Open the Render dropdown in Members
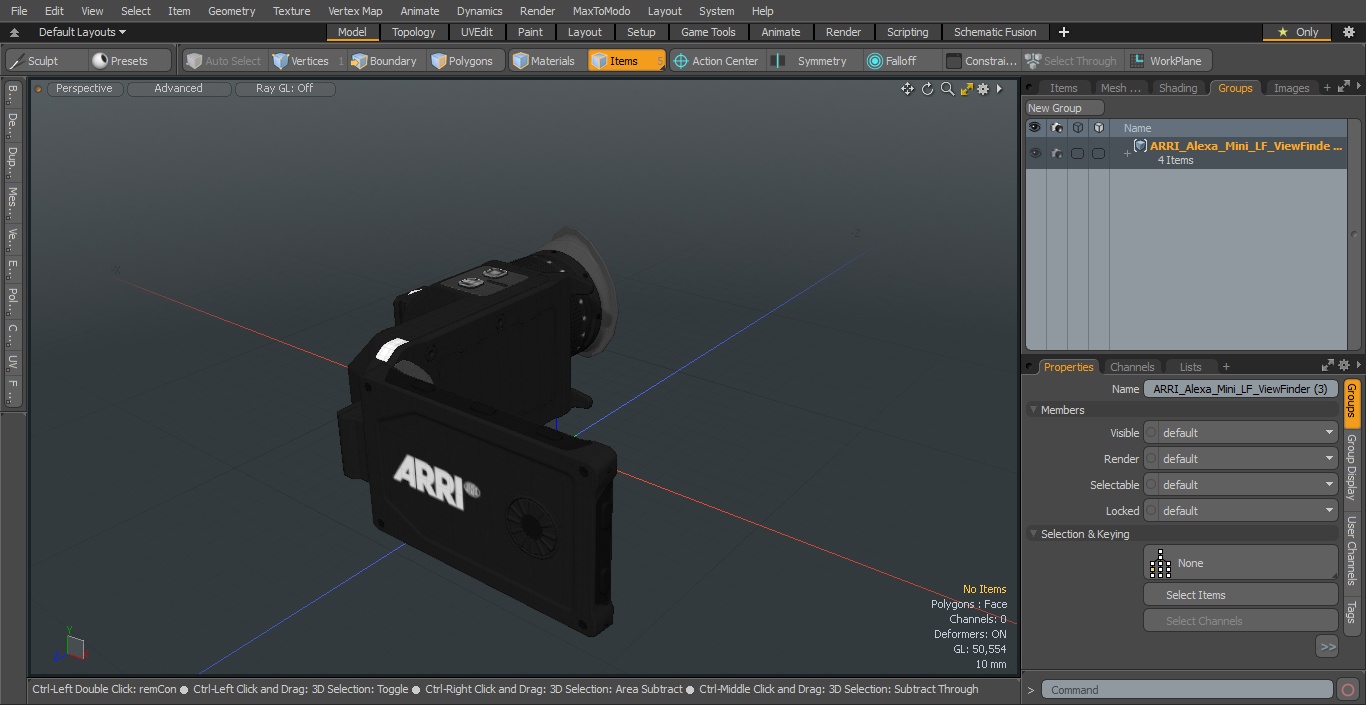 click(1240, 459)
